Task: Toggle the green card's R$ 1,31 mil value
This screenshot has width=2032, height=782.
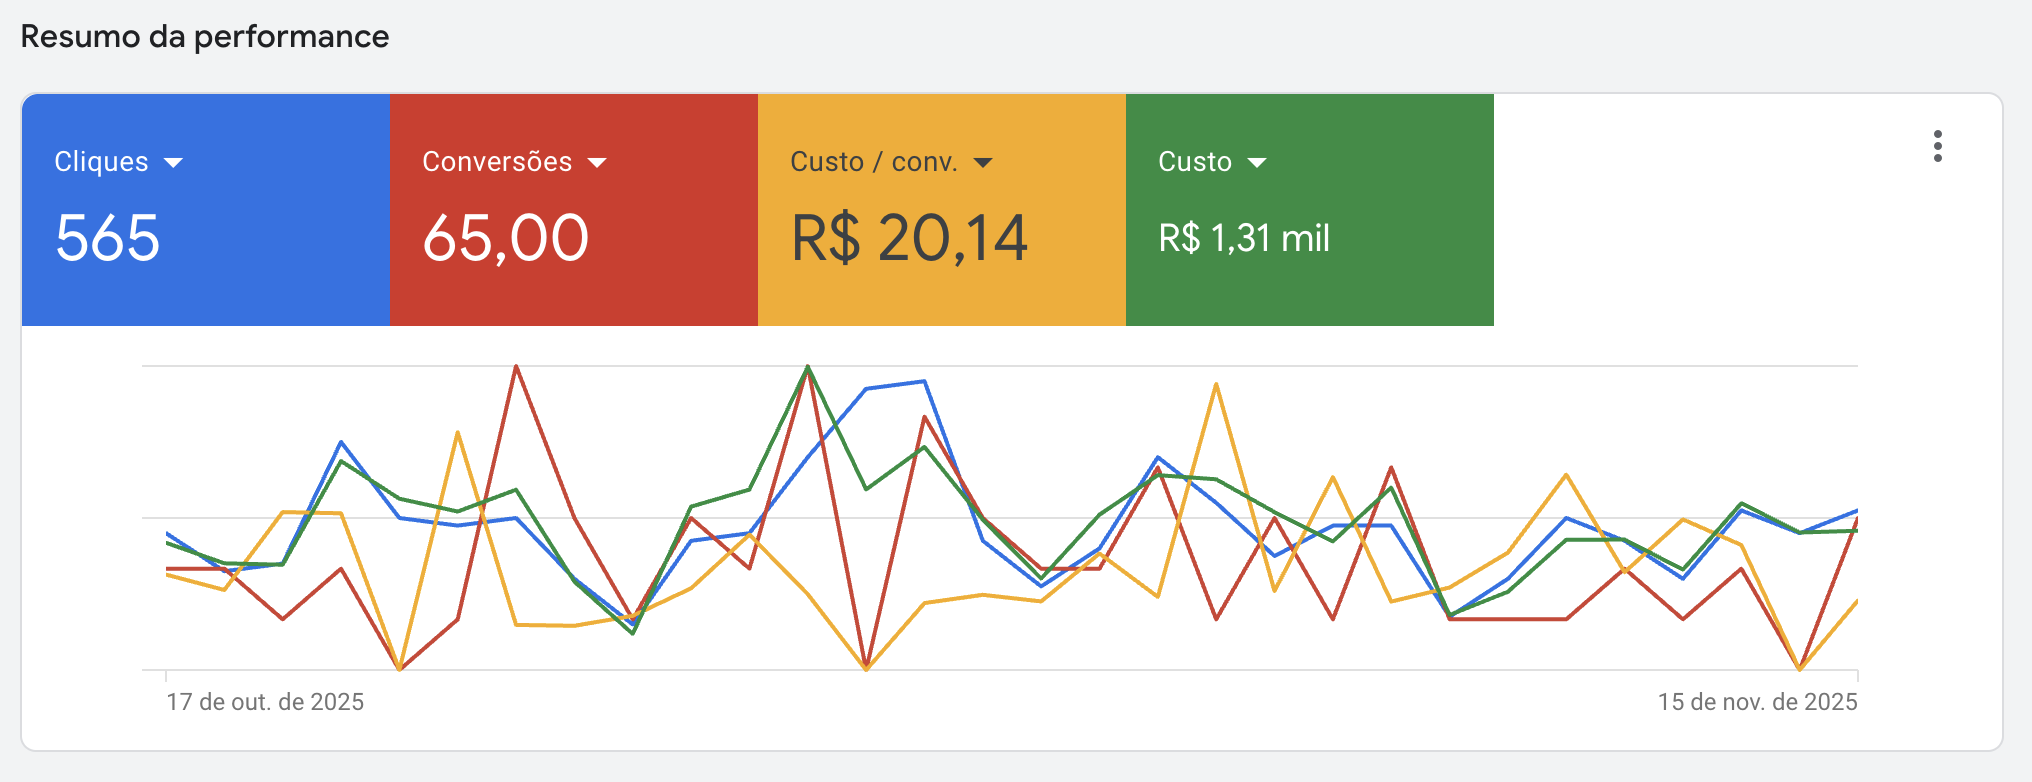Action: tap(1243, 239)
